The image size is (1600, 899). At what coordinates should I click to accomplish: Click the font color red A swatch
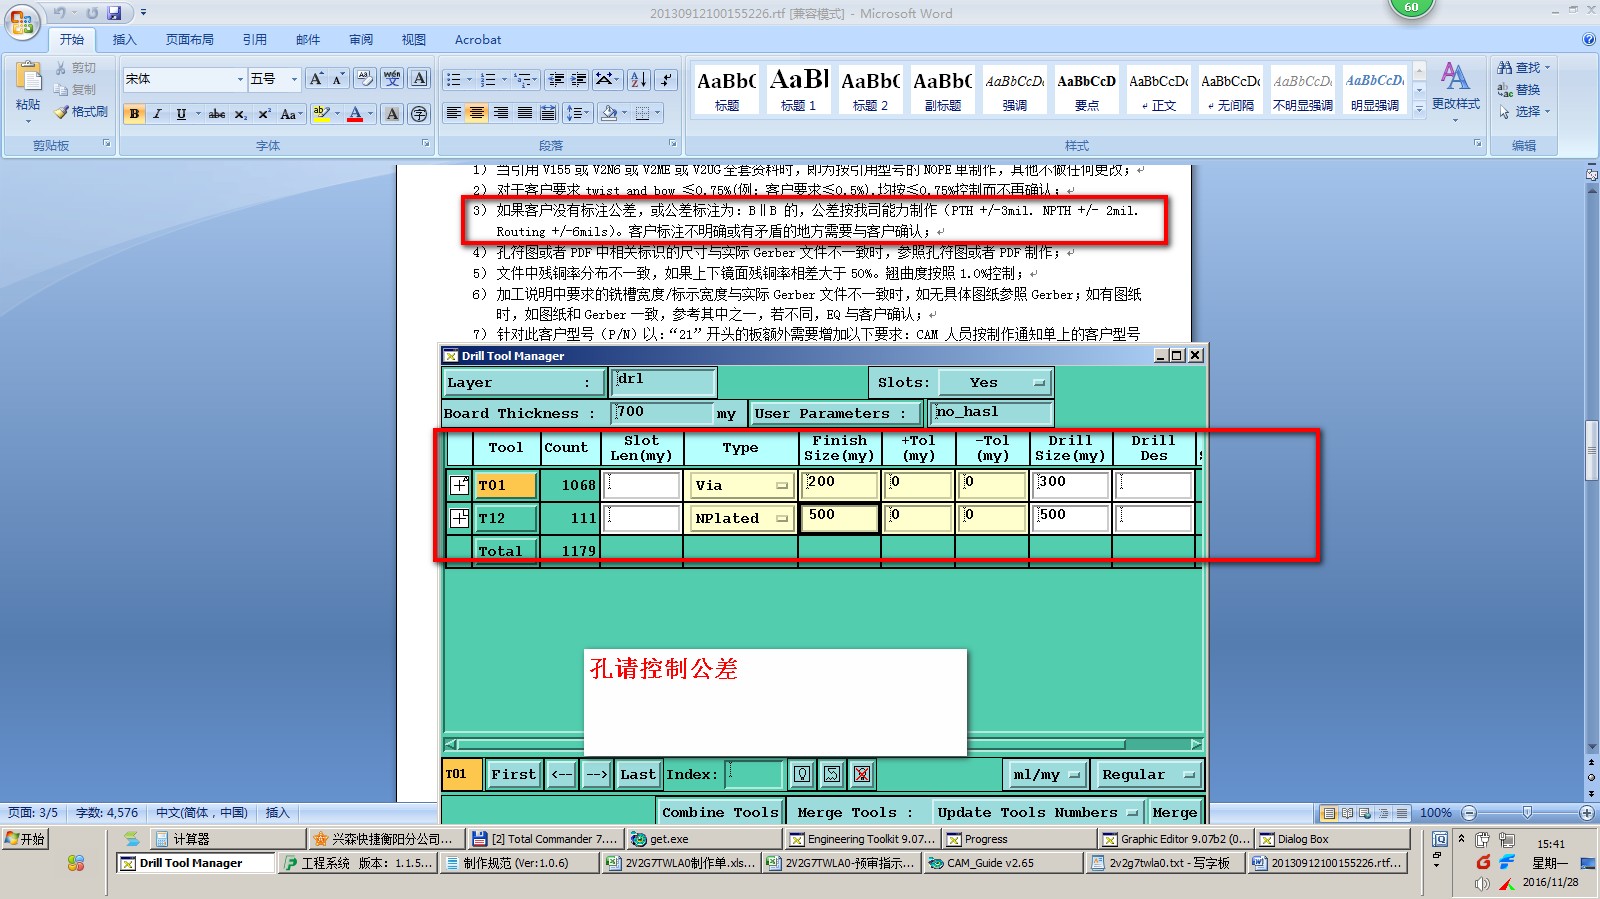click(x=355, y=114)
